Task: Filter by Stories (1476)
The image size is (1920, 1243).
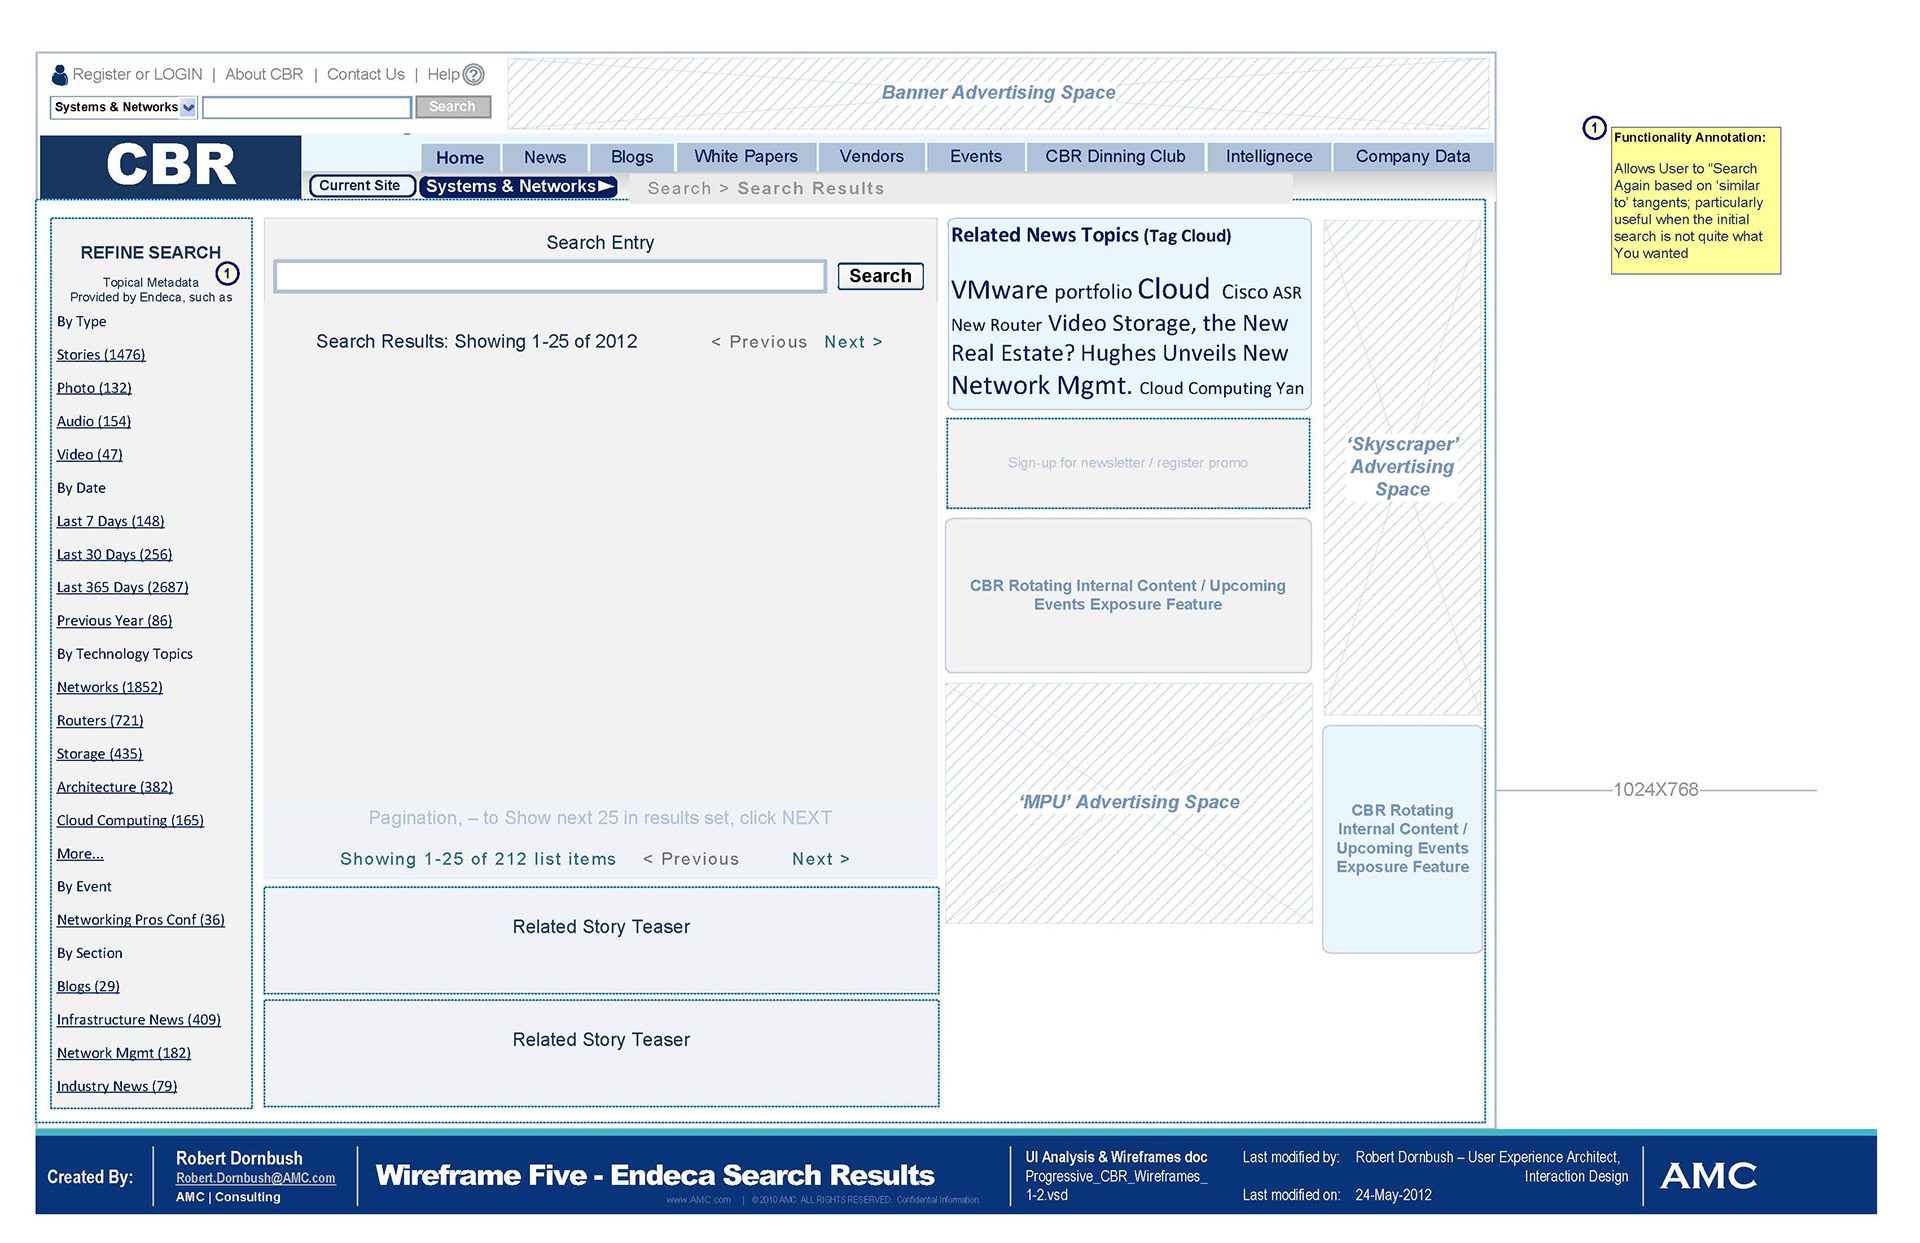Action: [101, 355]
